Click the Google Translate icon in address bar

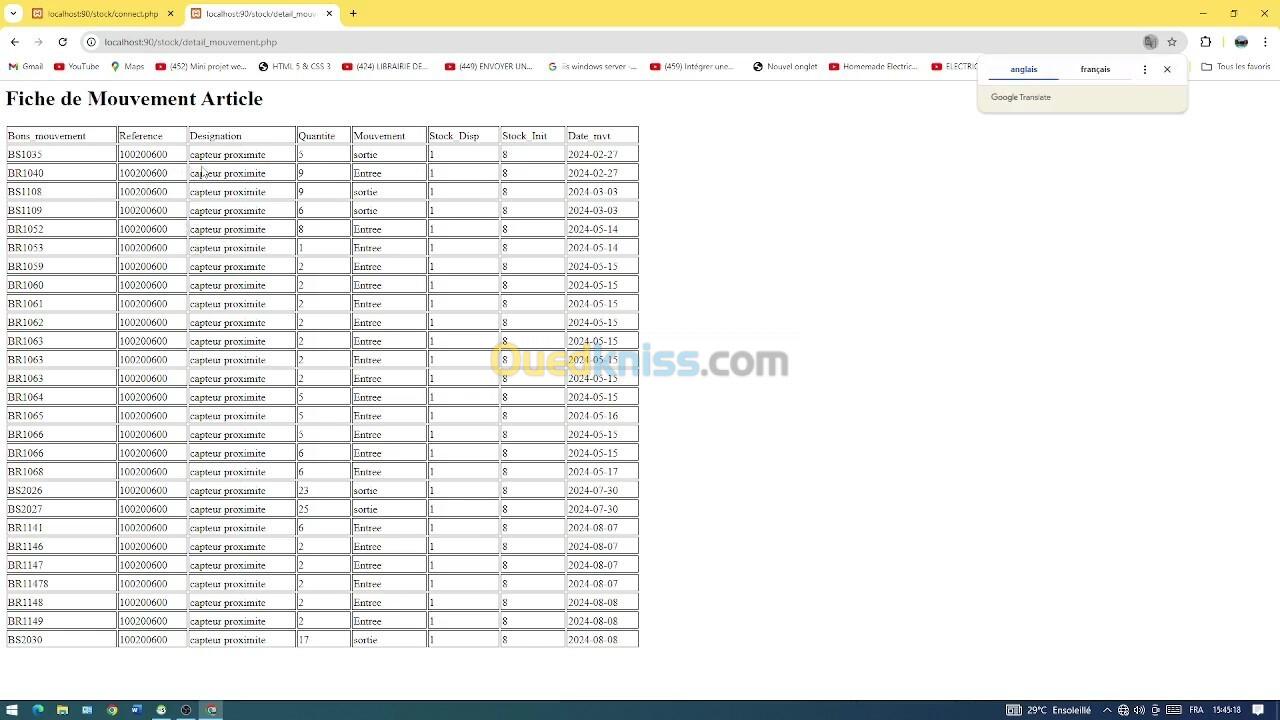tap(1150, 42)
